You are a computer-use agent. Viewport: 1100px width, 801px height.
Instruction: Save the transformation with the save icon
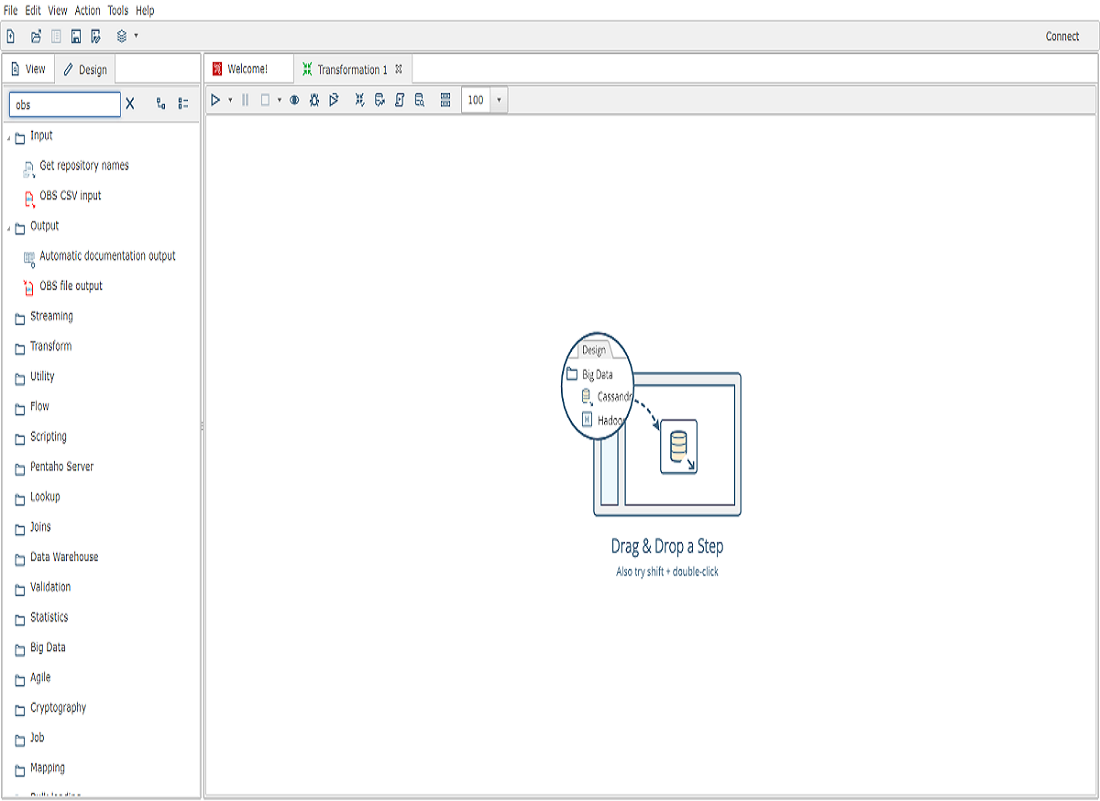point(76,36)
